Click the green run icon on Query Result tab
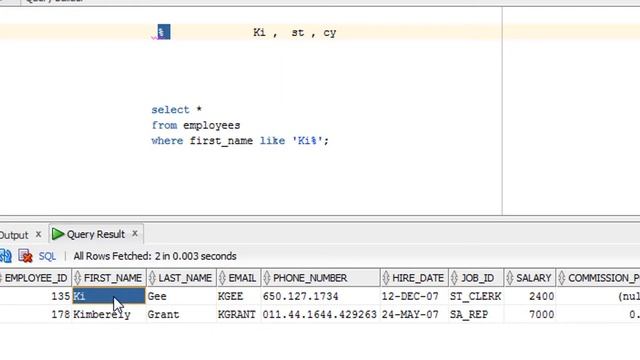The image size is (640, 360). [58, 234]
